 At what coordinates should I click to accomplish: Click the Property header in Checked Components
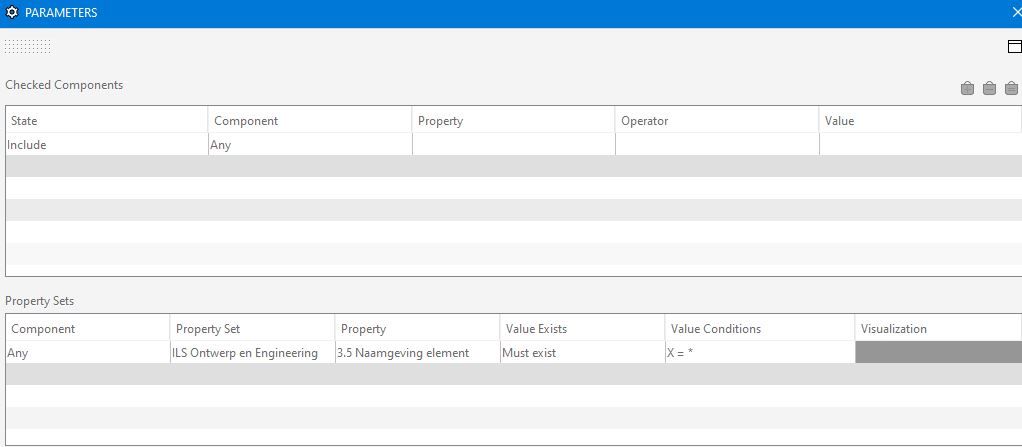coord(514,121)
